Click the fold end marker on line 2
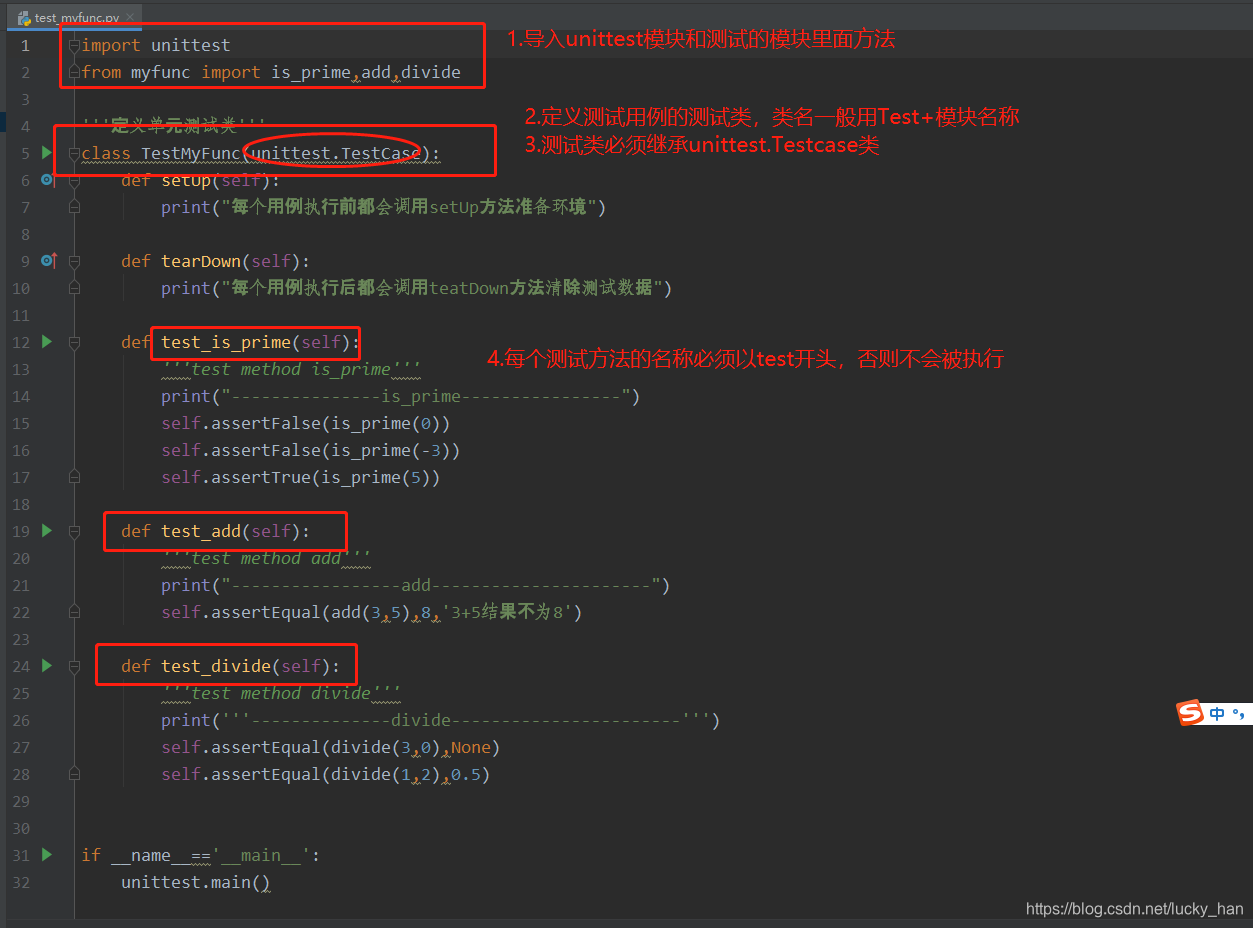The height and width of the screenshot is (928, 1253). [74, 72]
